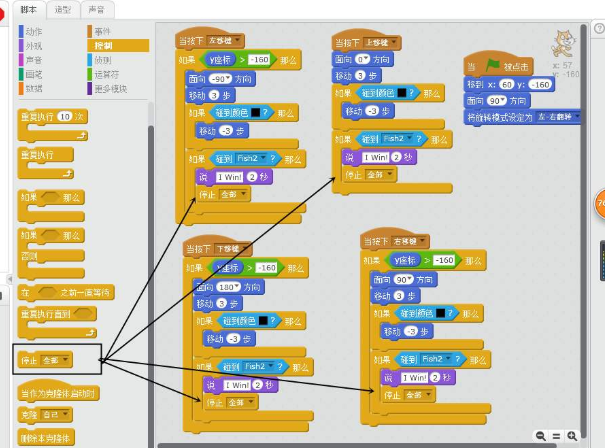Zoom in the scripts area with the plus magnifier
The height and width of the screenshot is (448, 605).
572,436
